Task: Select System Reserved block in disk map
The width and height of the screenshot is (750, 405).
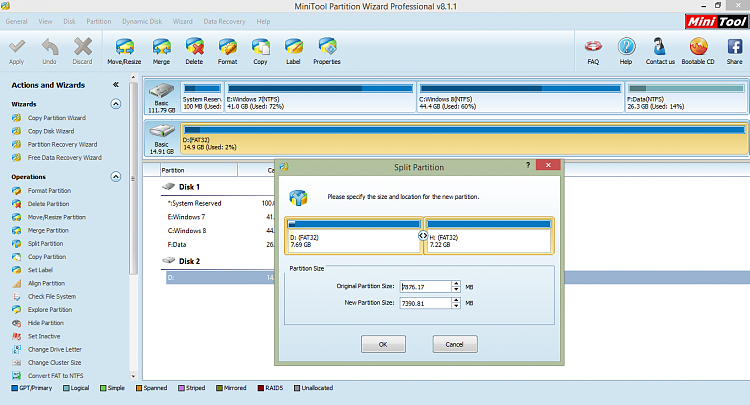Action: click(x=202, y=97)
